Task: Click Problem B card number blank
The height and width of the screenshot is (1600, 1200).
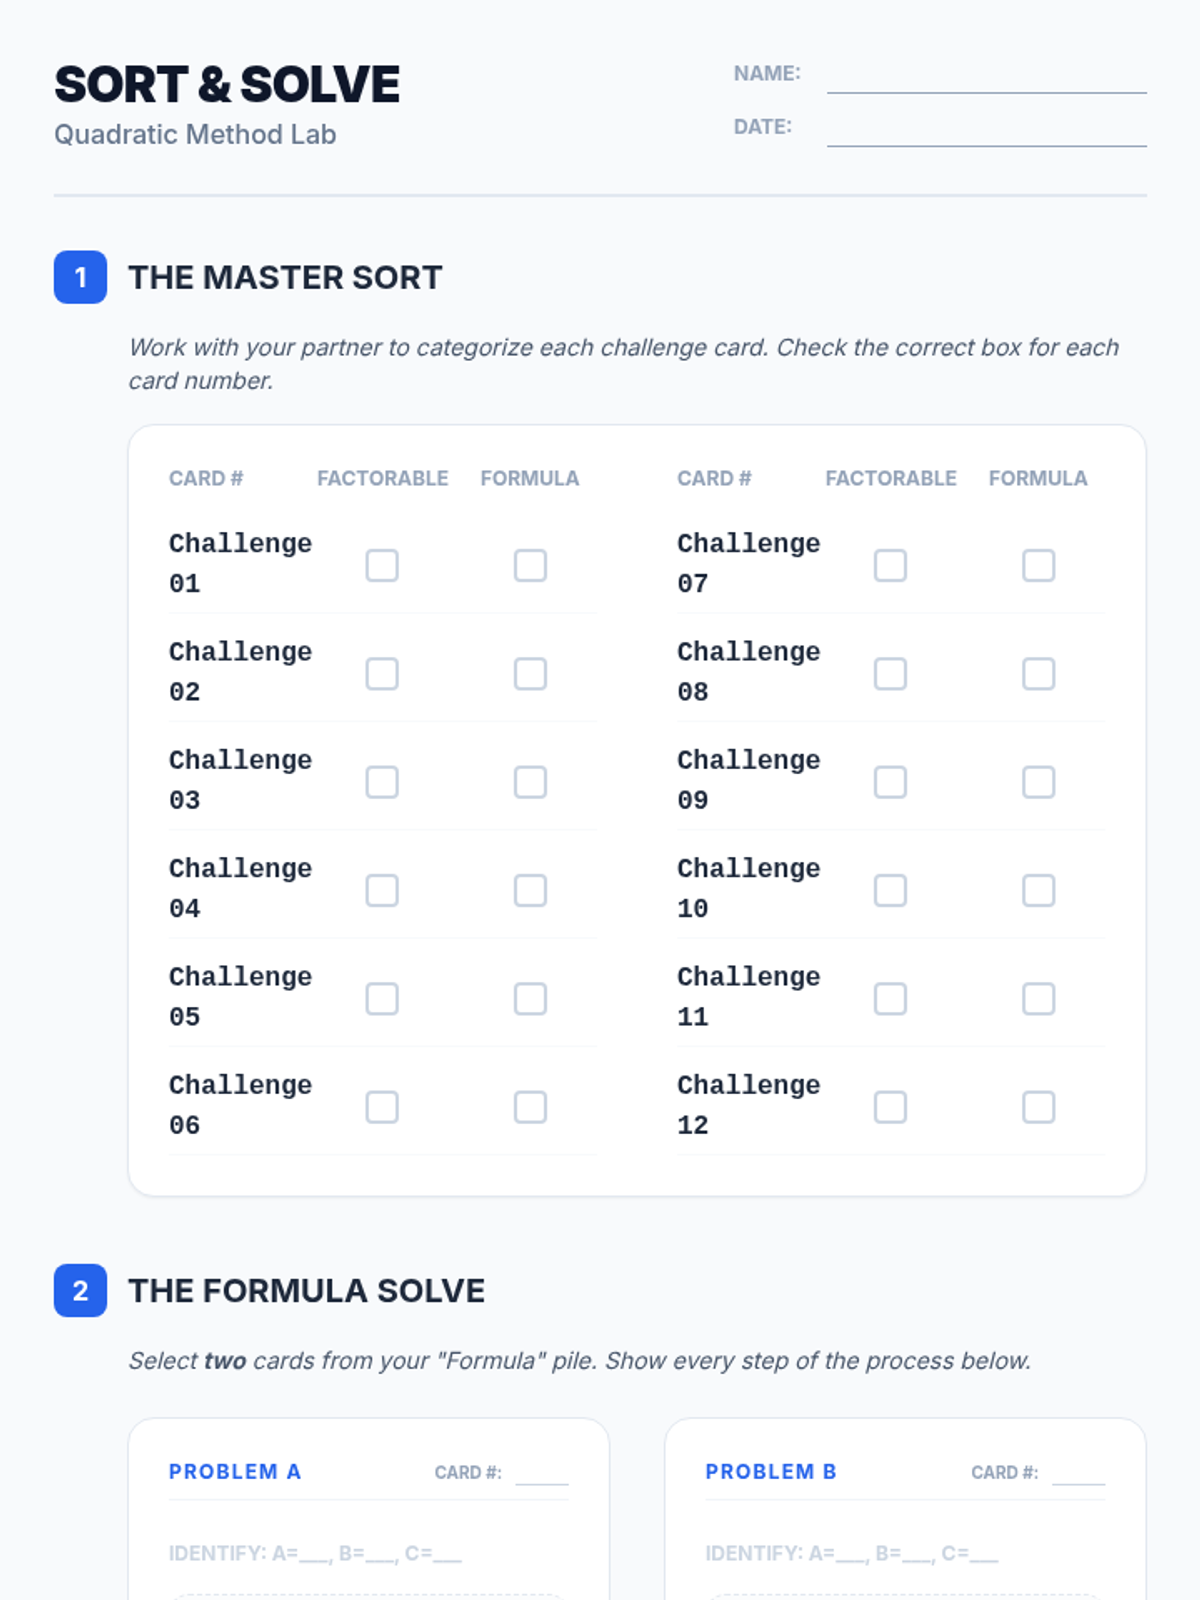Action: tap(1078, 1472)
